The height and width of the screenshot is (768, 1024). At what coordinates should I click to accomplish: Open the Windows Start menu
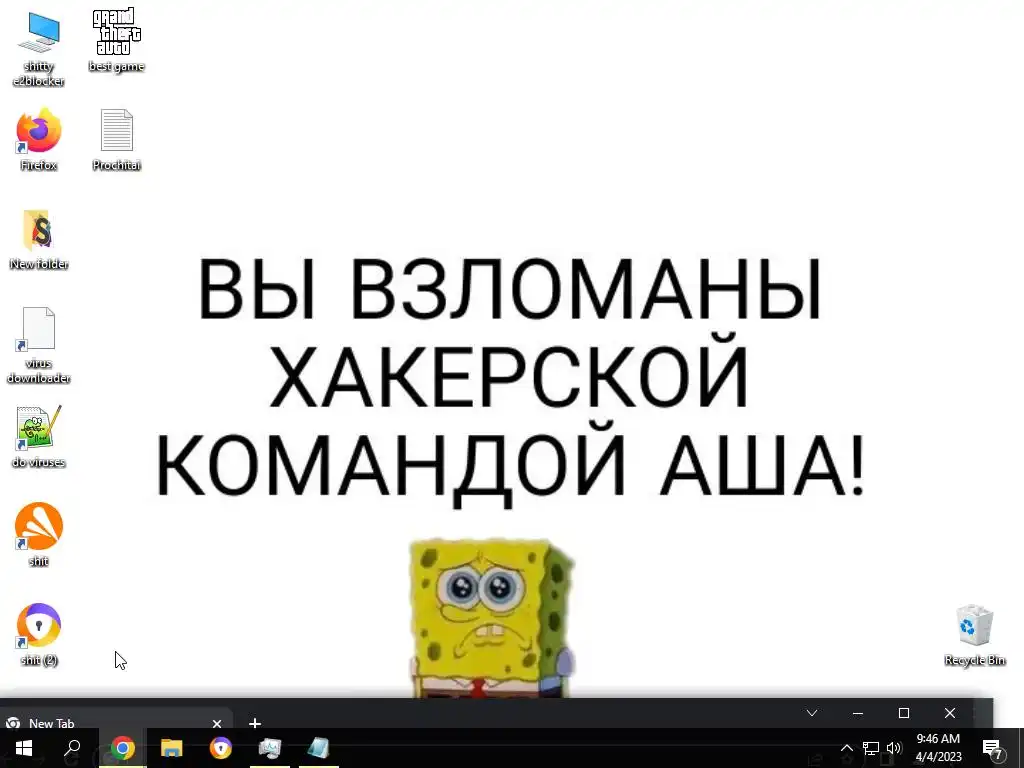24,748
